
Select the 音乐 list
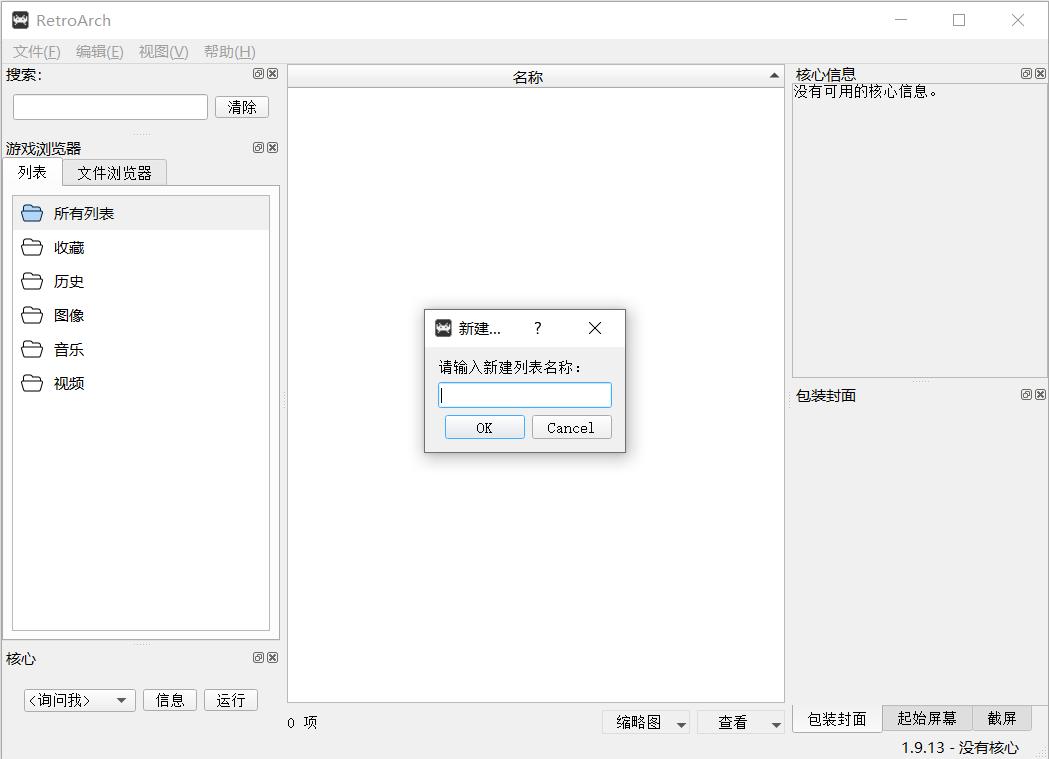point(141,349)
